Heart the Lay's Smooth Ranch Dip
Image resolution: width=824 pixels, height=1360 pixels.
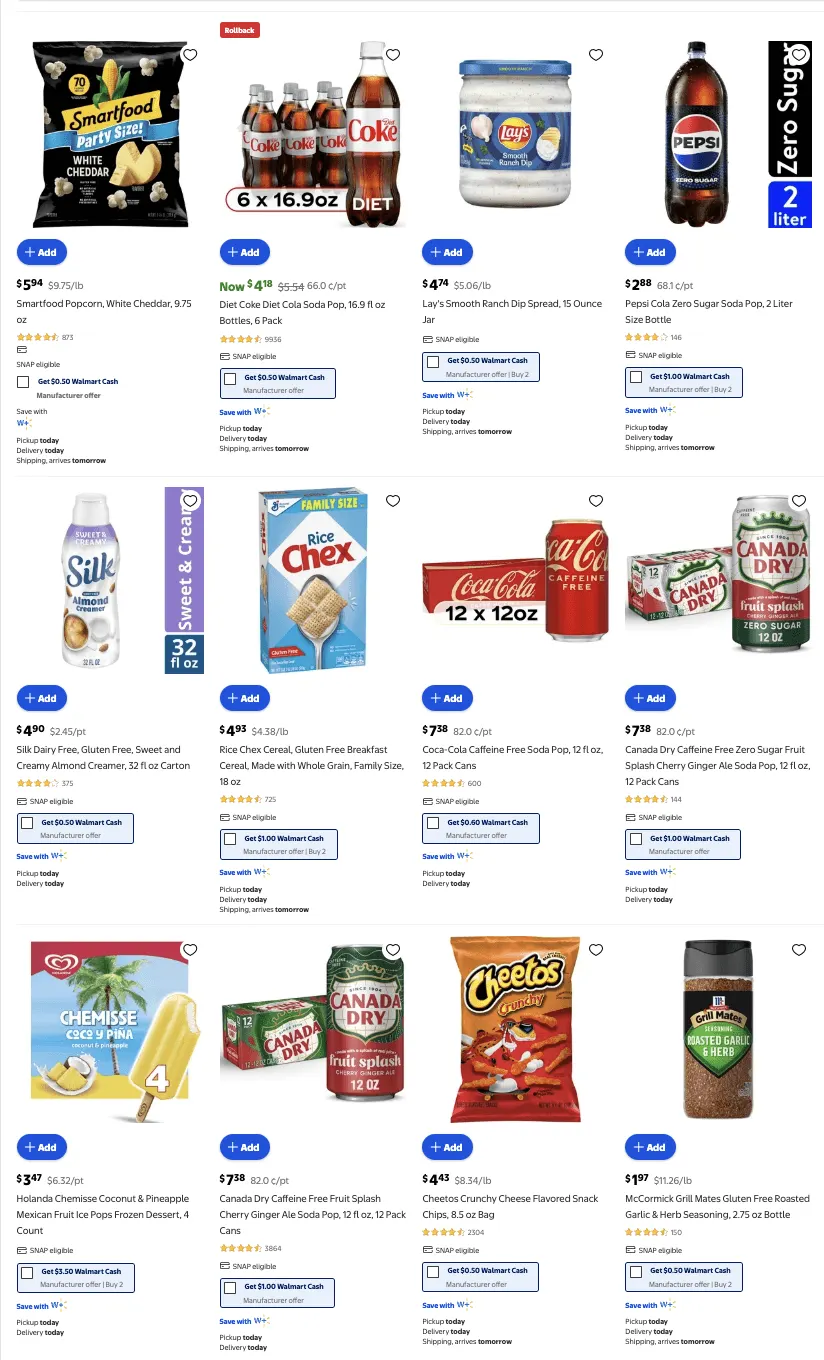(595, 55)
